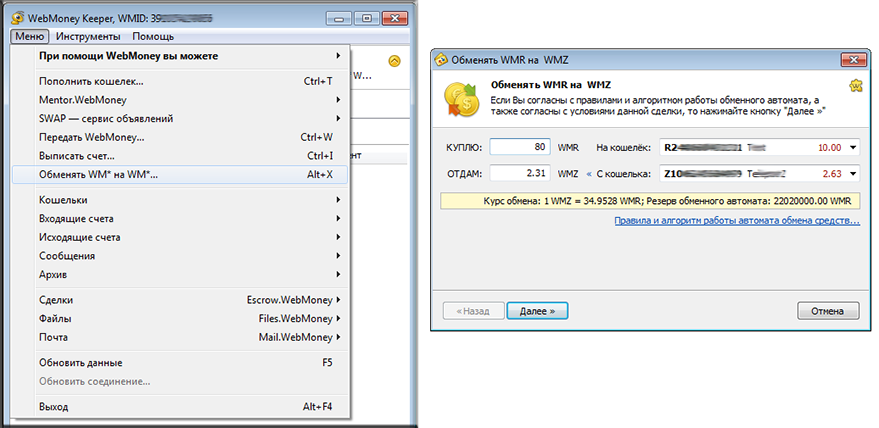Choose Пополнить кошелек... menu entry

pyautogui.click(x=179, y=81)
